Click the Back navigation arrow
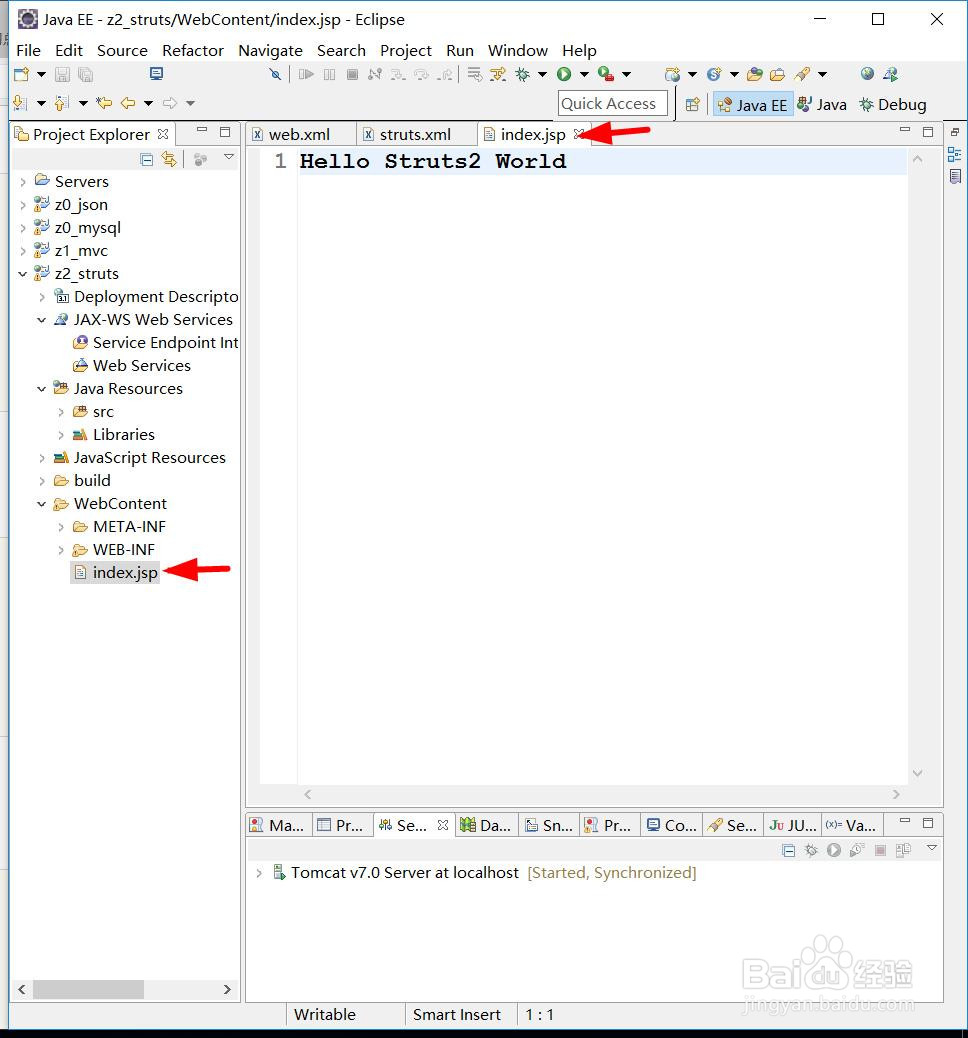Image resolution: width=968 pixels, height=1038 pixels. [x=128, y=103]
